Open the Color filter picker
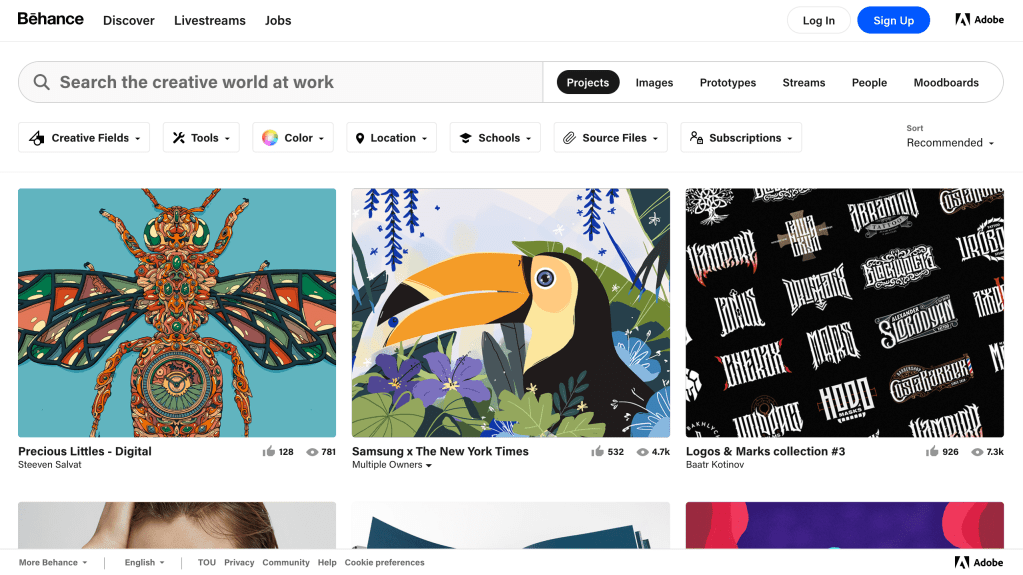1023x575 pixels. coord(293,138)
